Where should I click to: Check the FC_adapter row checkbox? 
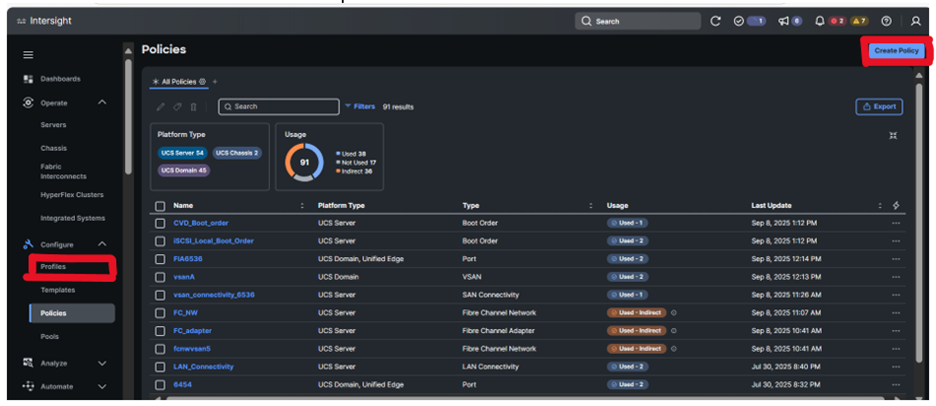coord(160,331)
